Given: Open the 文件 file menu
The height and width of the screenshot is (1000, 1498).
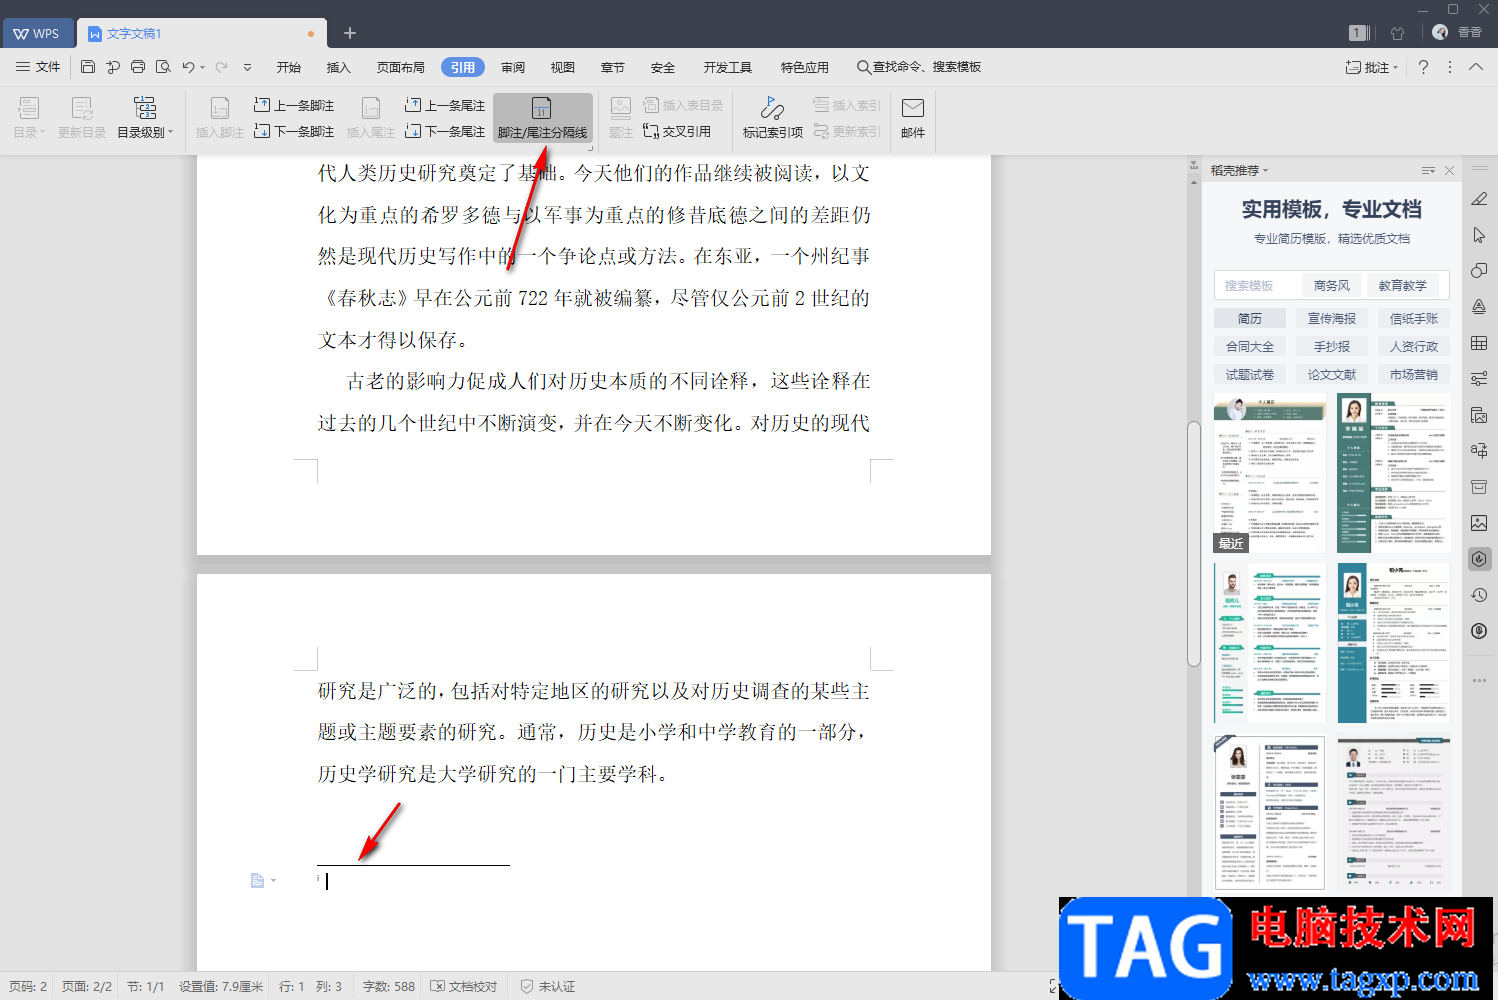Looking at the screenshot, I should [38, 67].
